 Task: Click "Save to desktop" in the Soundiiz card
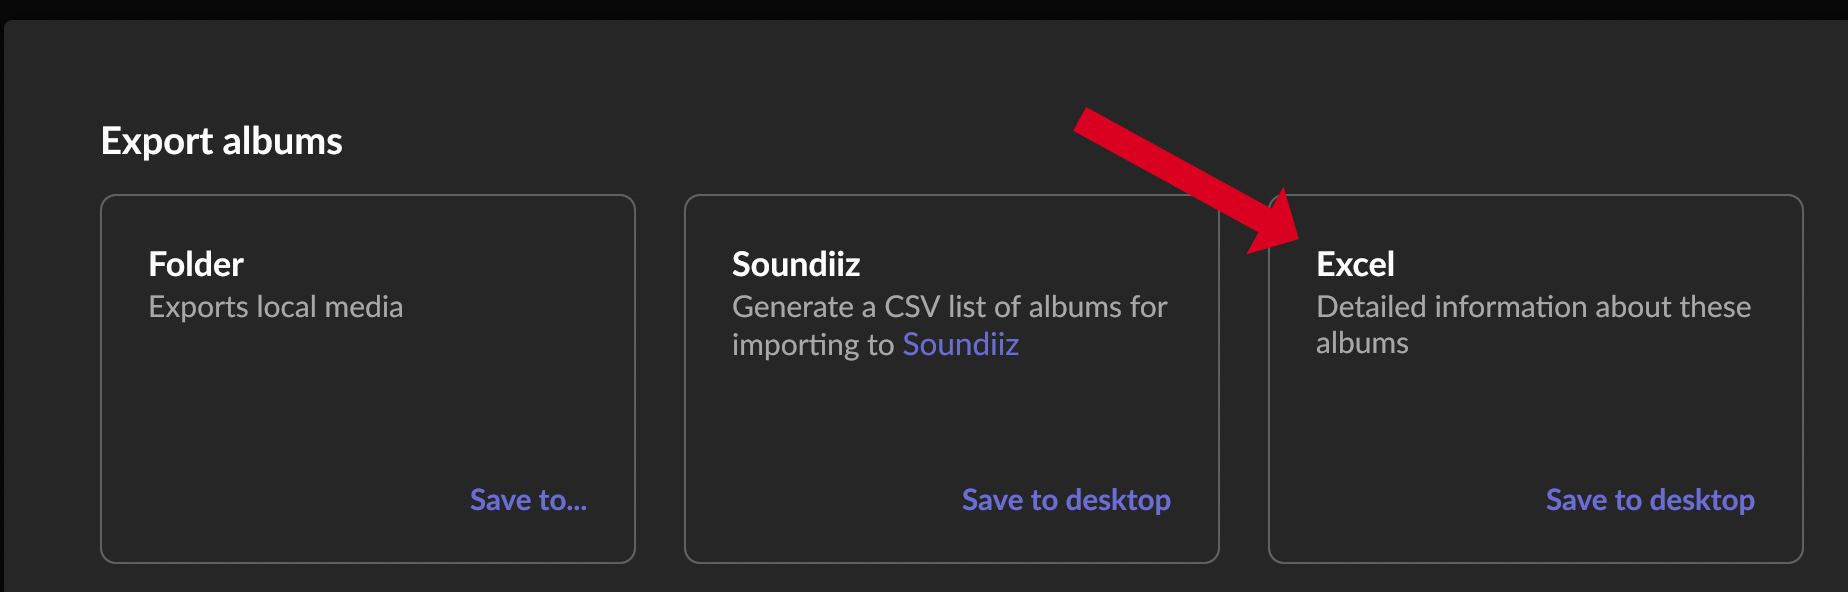(1066, 499)
